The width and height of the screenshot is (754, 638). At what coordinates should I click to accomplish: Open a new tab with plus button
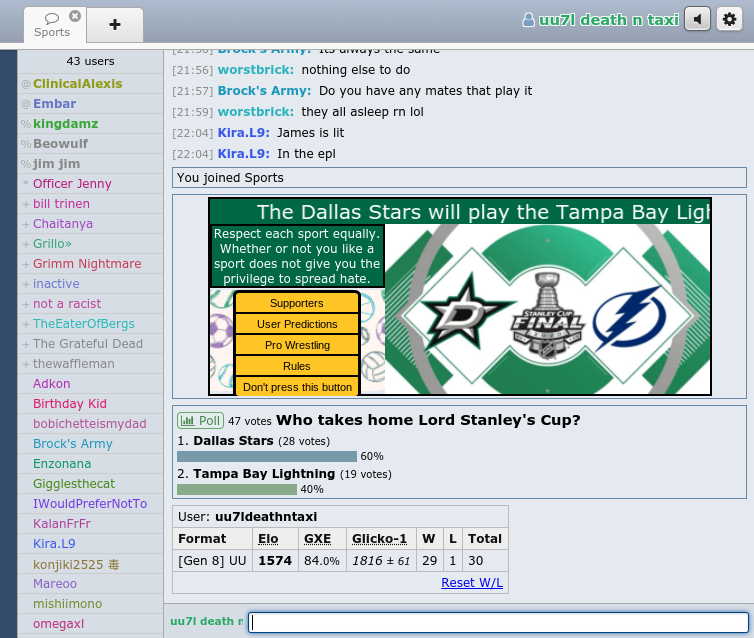(114, 25)
